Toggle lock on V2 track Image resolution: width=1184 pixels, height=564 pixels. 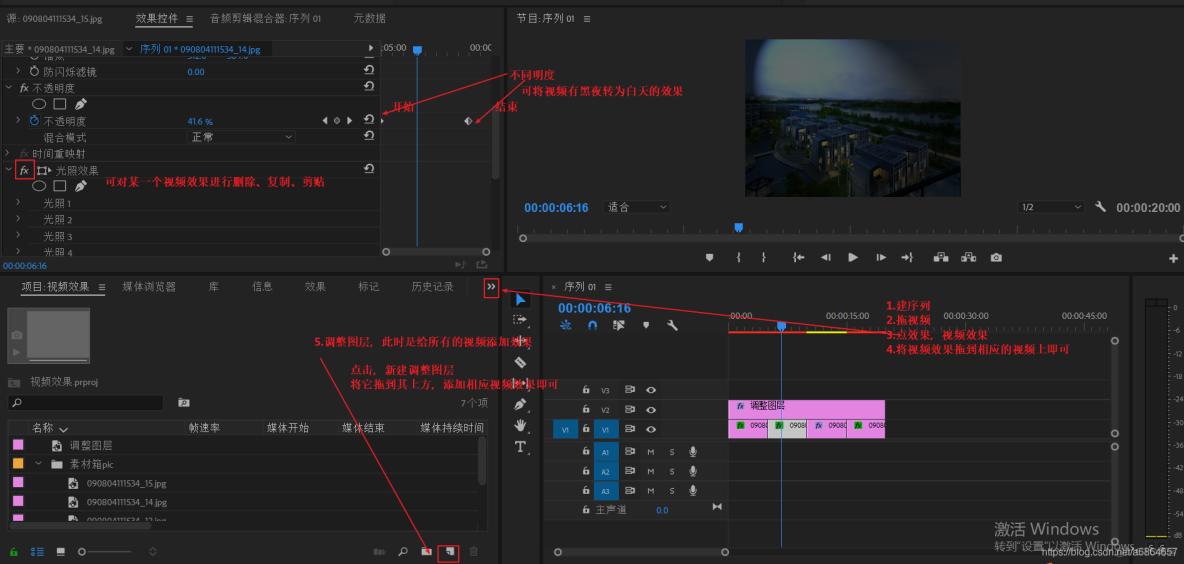coord(585,409)
